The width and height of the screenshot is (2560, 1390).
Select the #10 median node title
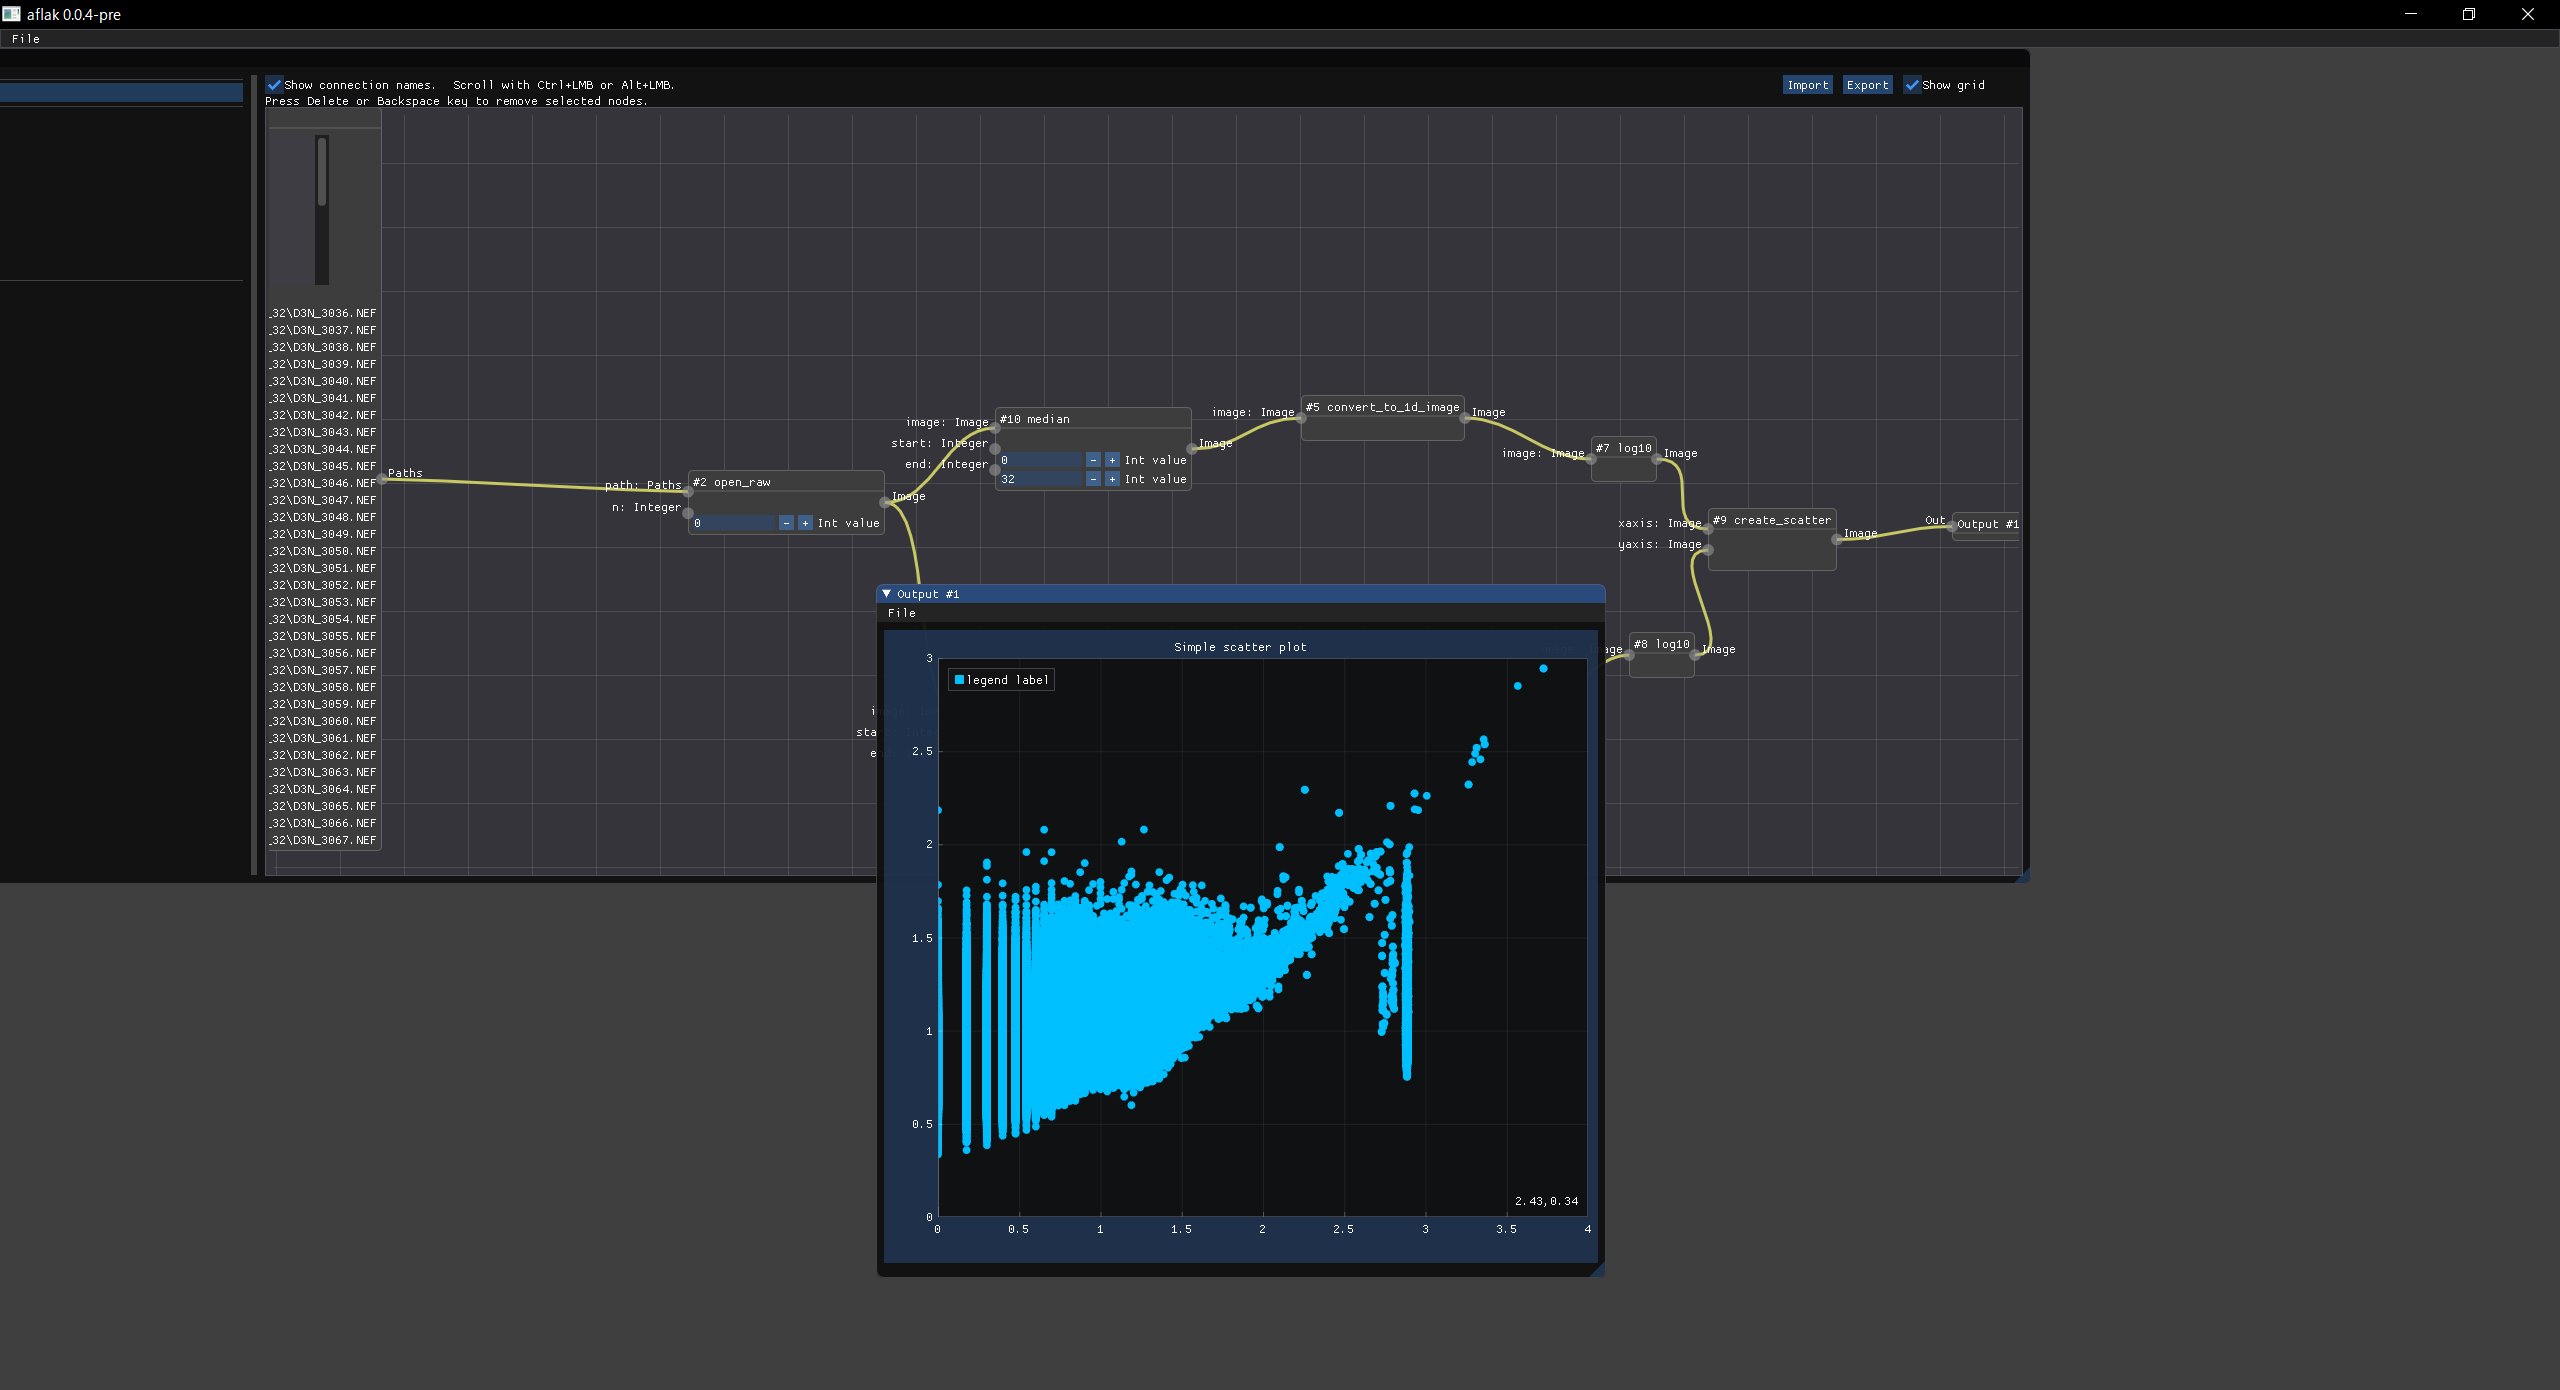click(x=1035, y=419)
